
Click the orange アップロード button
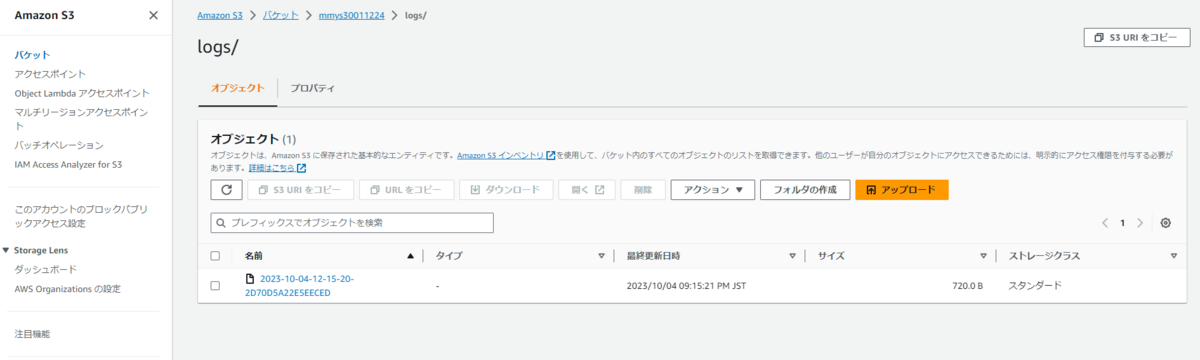point(902,189)
